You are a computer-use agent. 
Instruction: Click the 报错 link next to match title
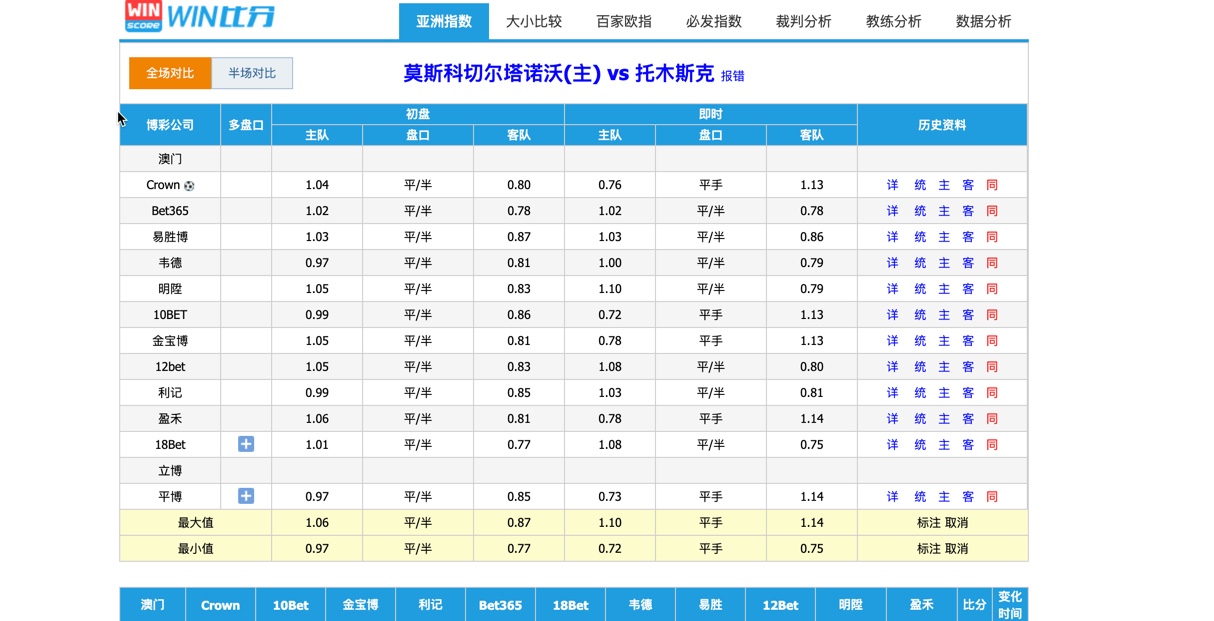(x=733, y=76)
